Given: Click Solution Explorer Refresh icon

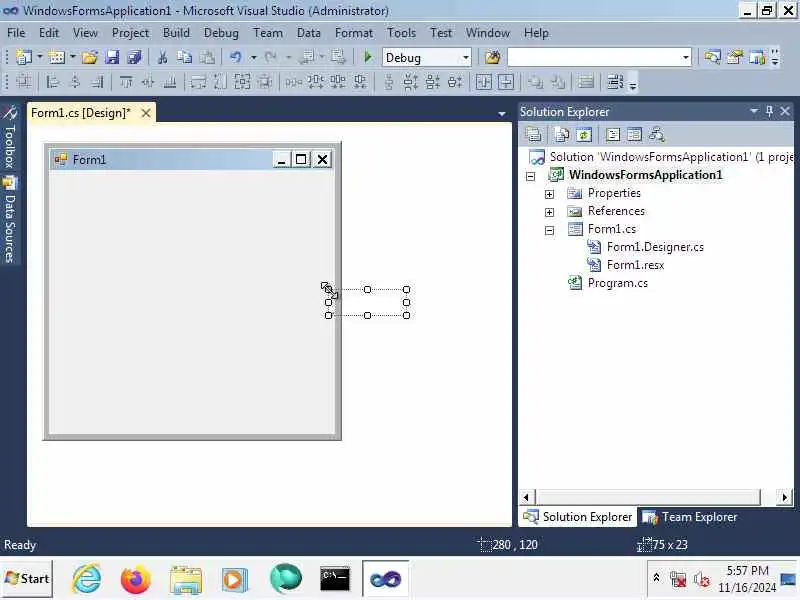Looking at the screenshot, I should 584,135.
